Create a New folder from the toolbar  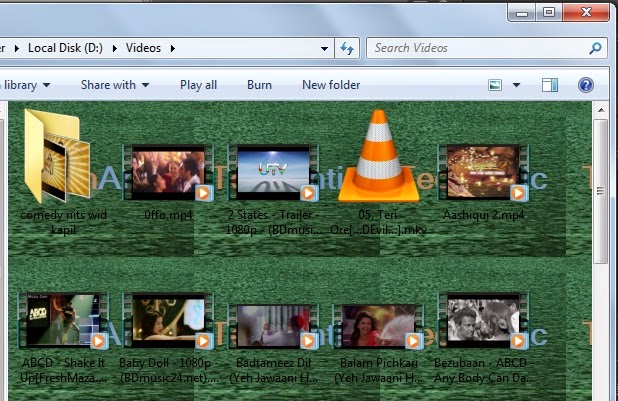[x=331, y=85]
